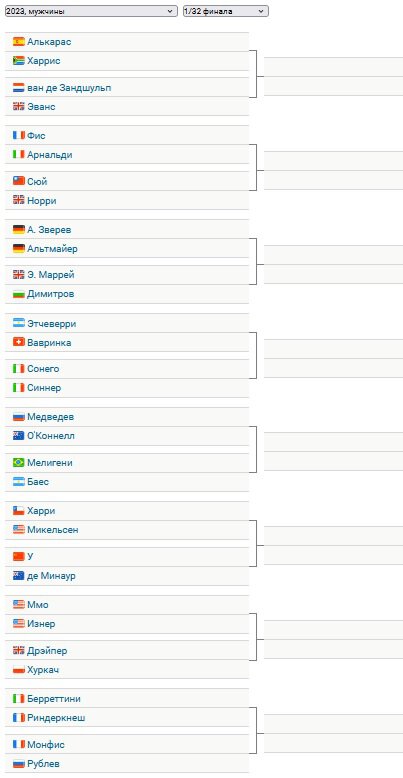Image resolution: width=403 pixels, height=778 pixels.
Task: Open player link Синнер
Action: (x=44, y=388)
